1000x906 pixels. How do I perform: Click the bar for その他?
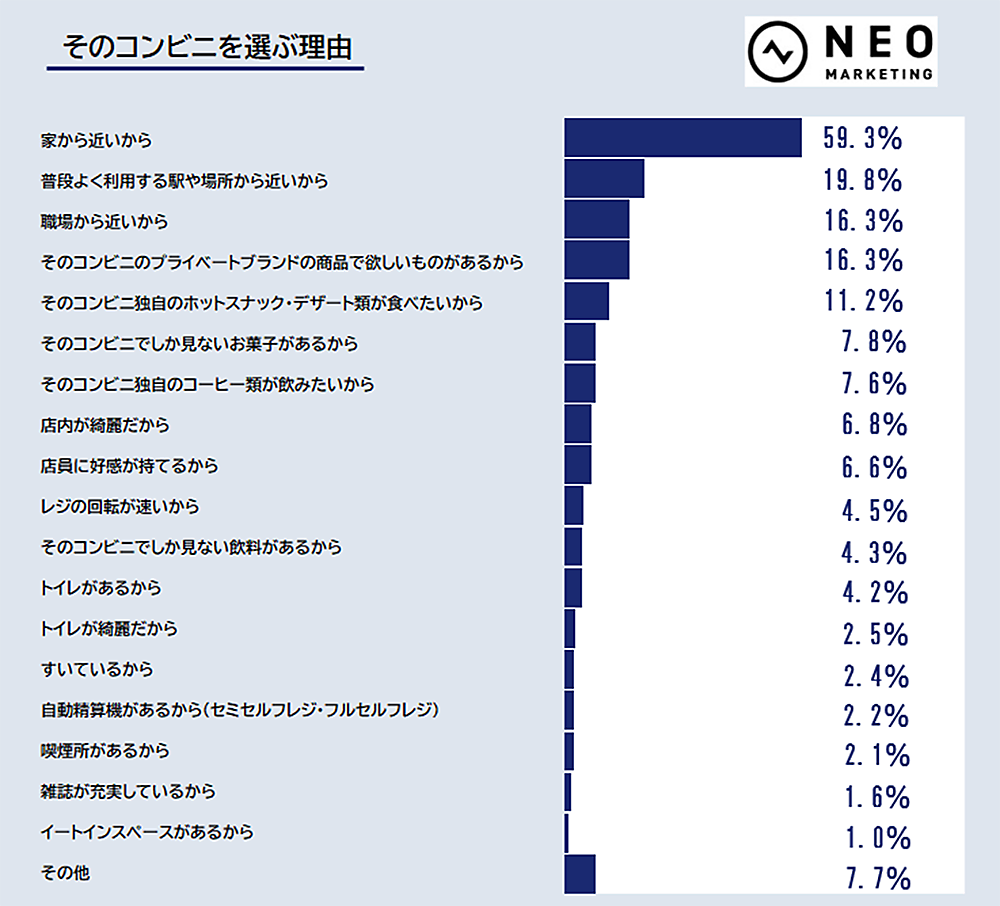point(580,873)
